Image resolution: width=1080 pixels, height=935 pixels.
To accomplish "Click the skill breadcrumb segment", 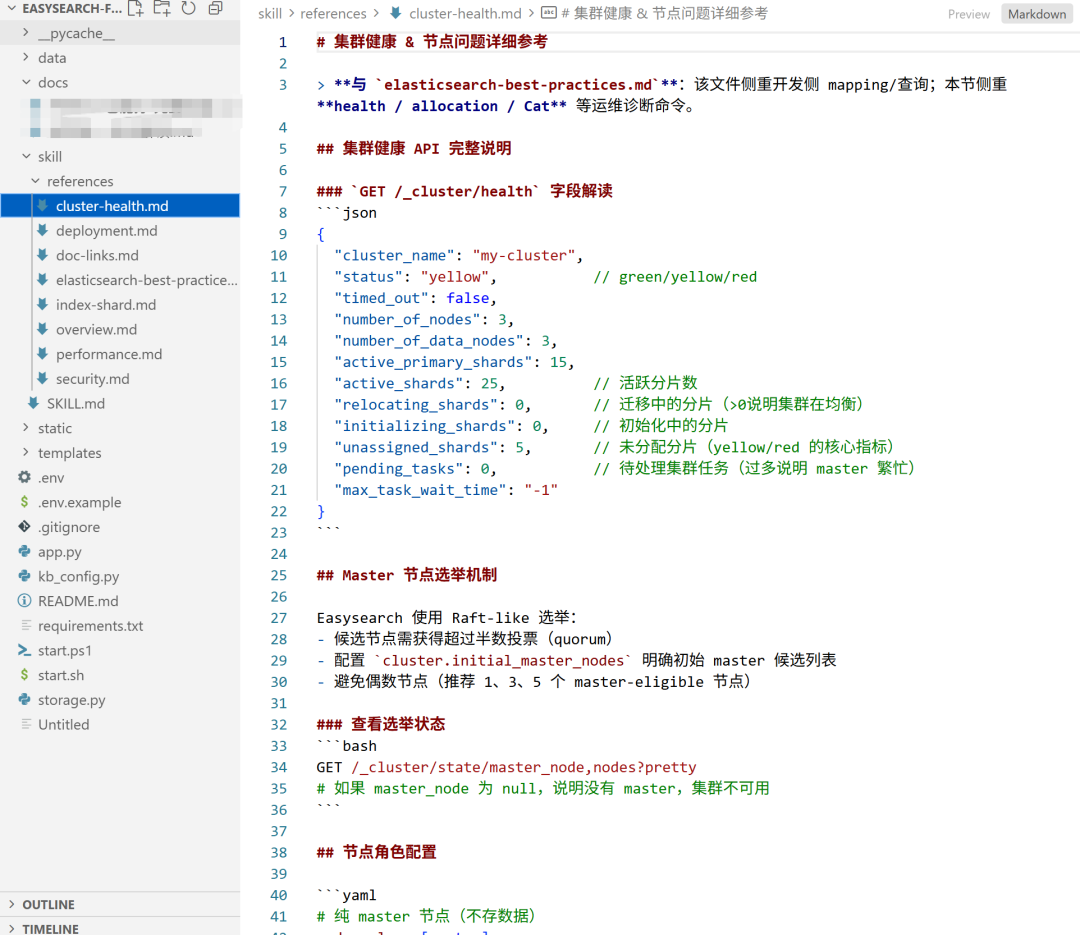I will coord(270,14).
